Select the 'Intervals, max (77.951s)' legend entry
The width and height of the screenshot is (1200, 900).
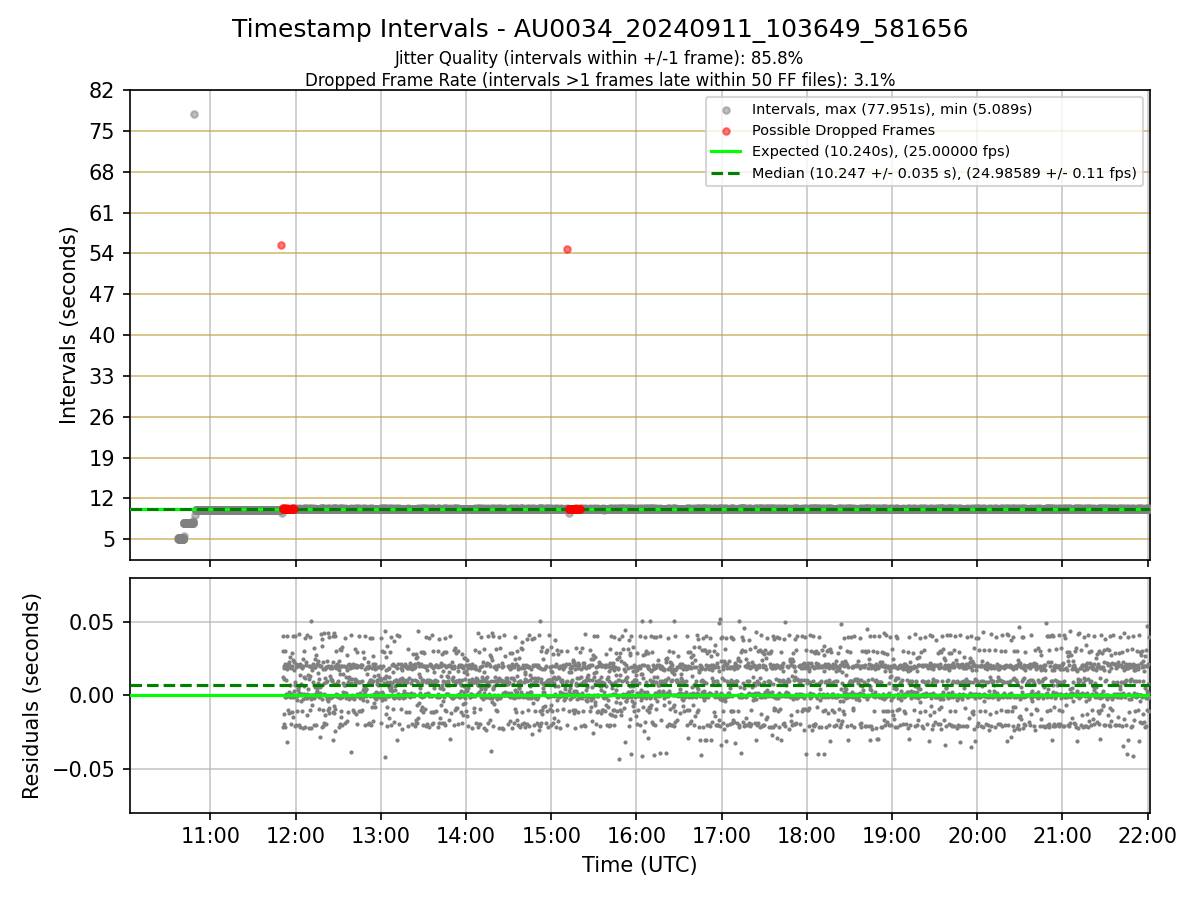pyautogui.click(x=892, y=108)
